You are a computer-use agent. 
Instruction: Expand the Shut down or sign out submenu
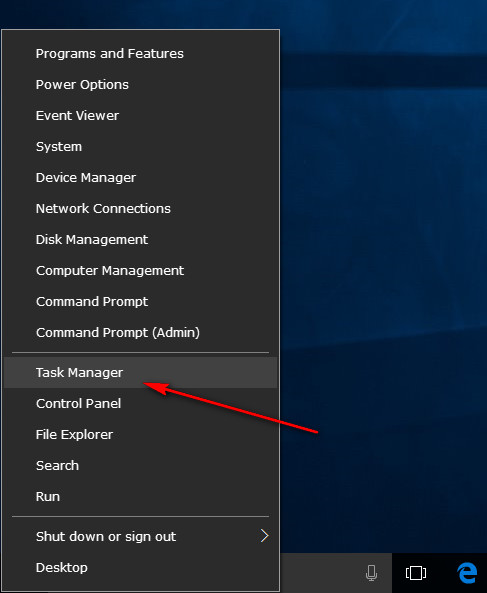(140, 536)
